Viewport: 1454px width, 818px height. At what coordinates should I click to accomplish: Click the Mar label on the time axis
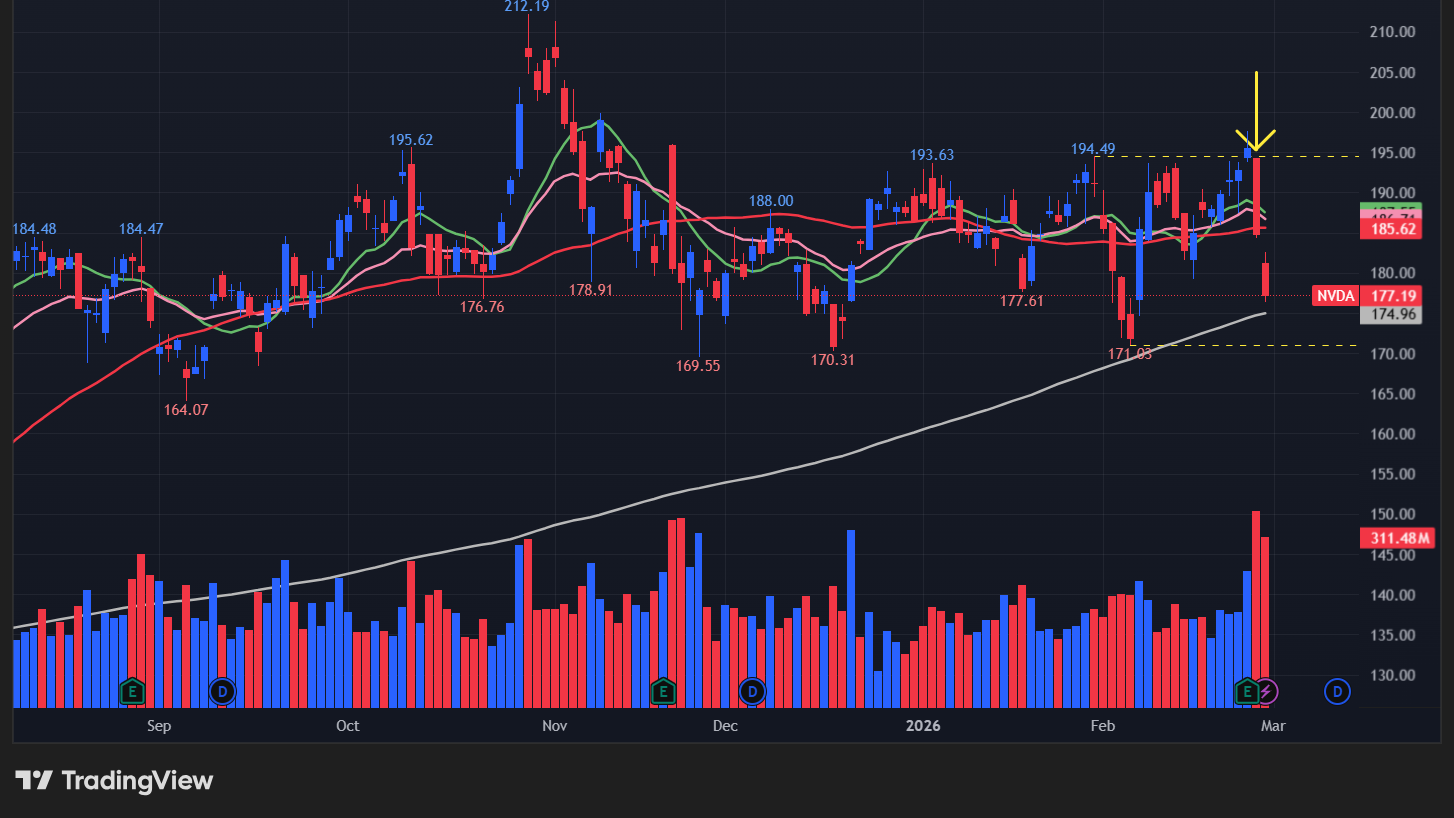tap(1273, 726)
